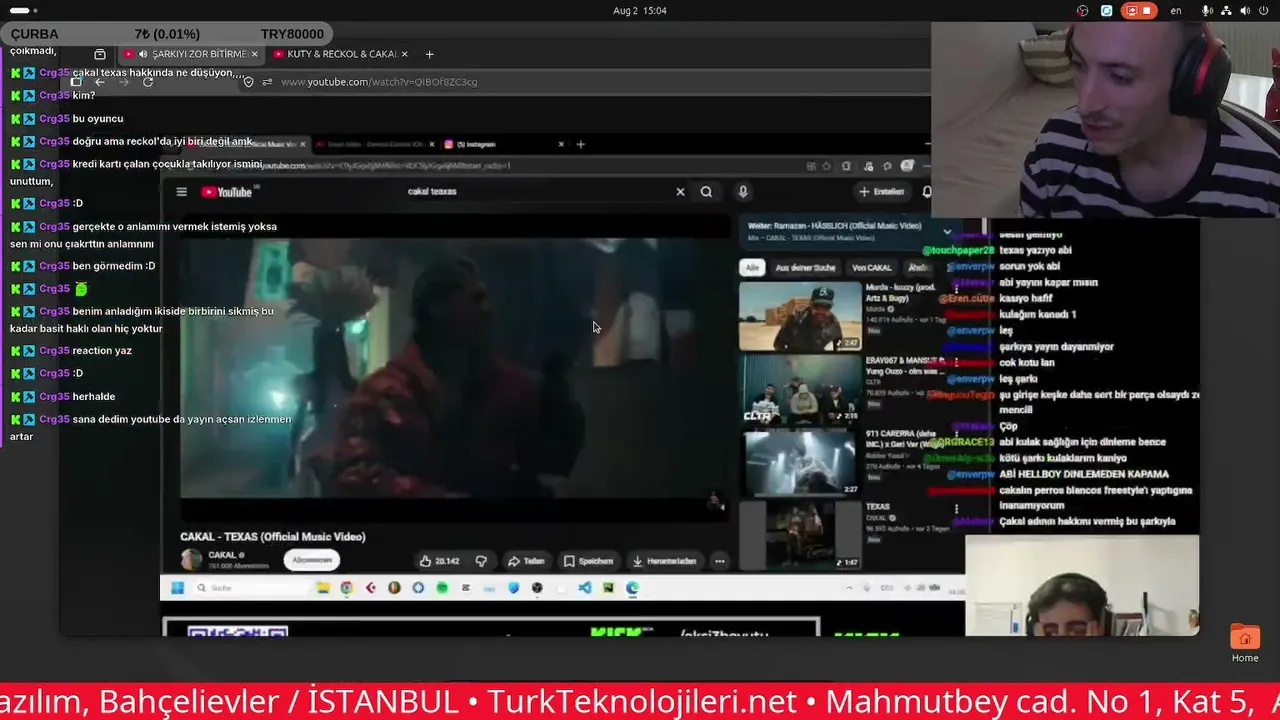
Task: Open Microsoft Edge from the inner taskbar
Action: (632, 588)
